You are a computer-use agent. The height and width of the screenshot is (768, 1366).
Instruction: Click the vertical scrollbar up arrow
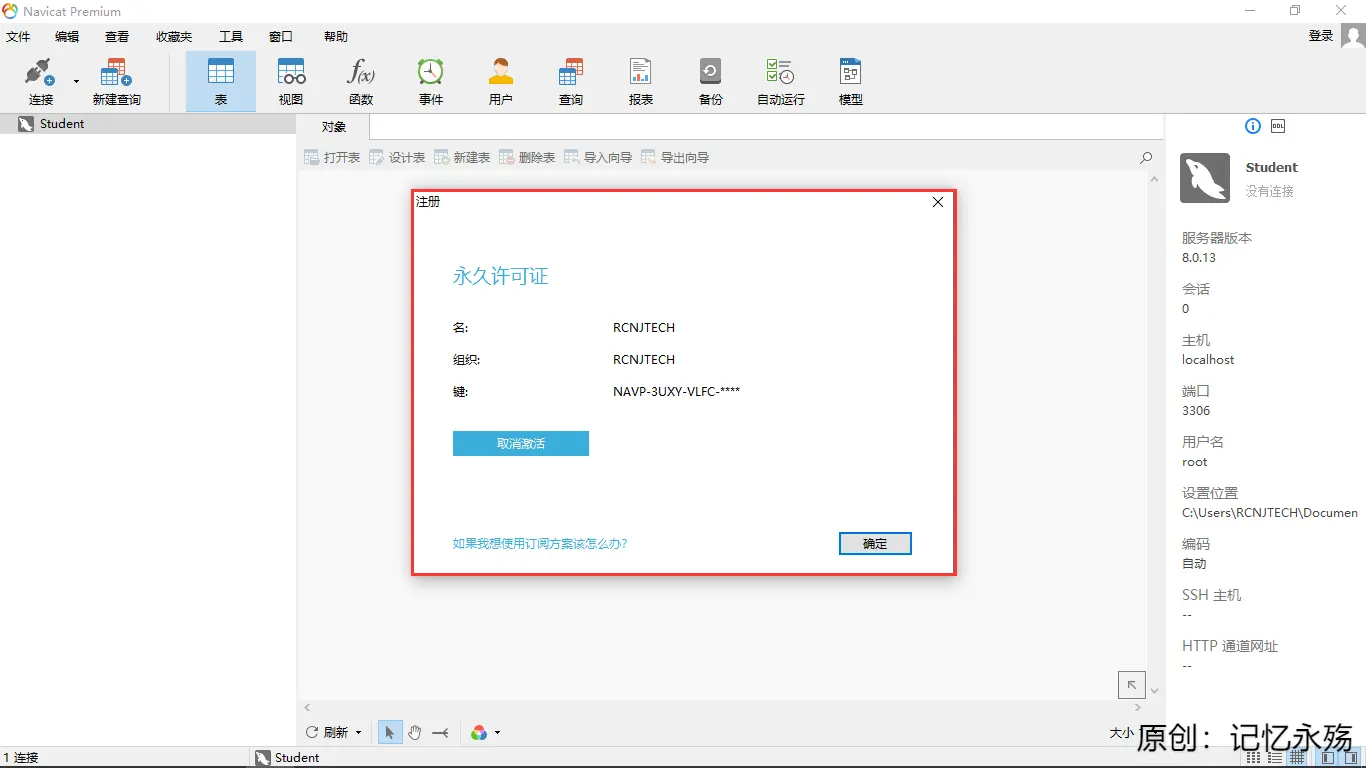coord(1155,180)
